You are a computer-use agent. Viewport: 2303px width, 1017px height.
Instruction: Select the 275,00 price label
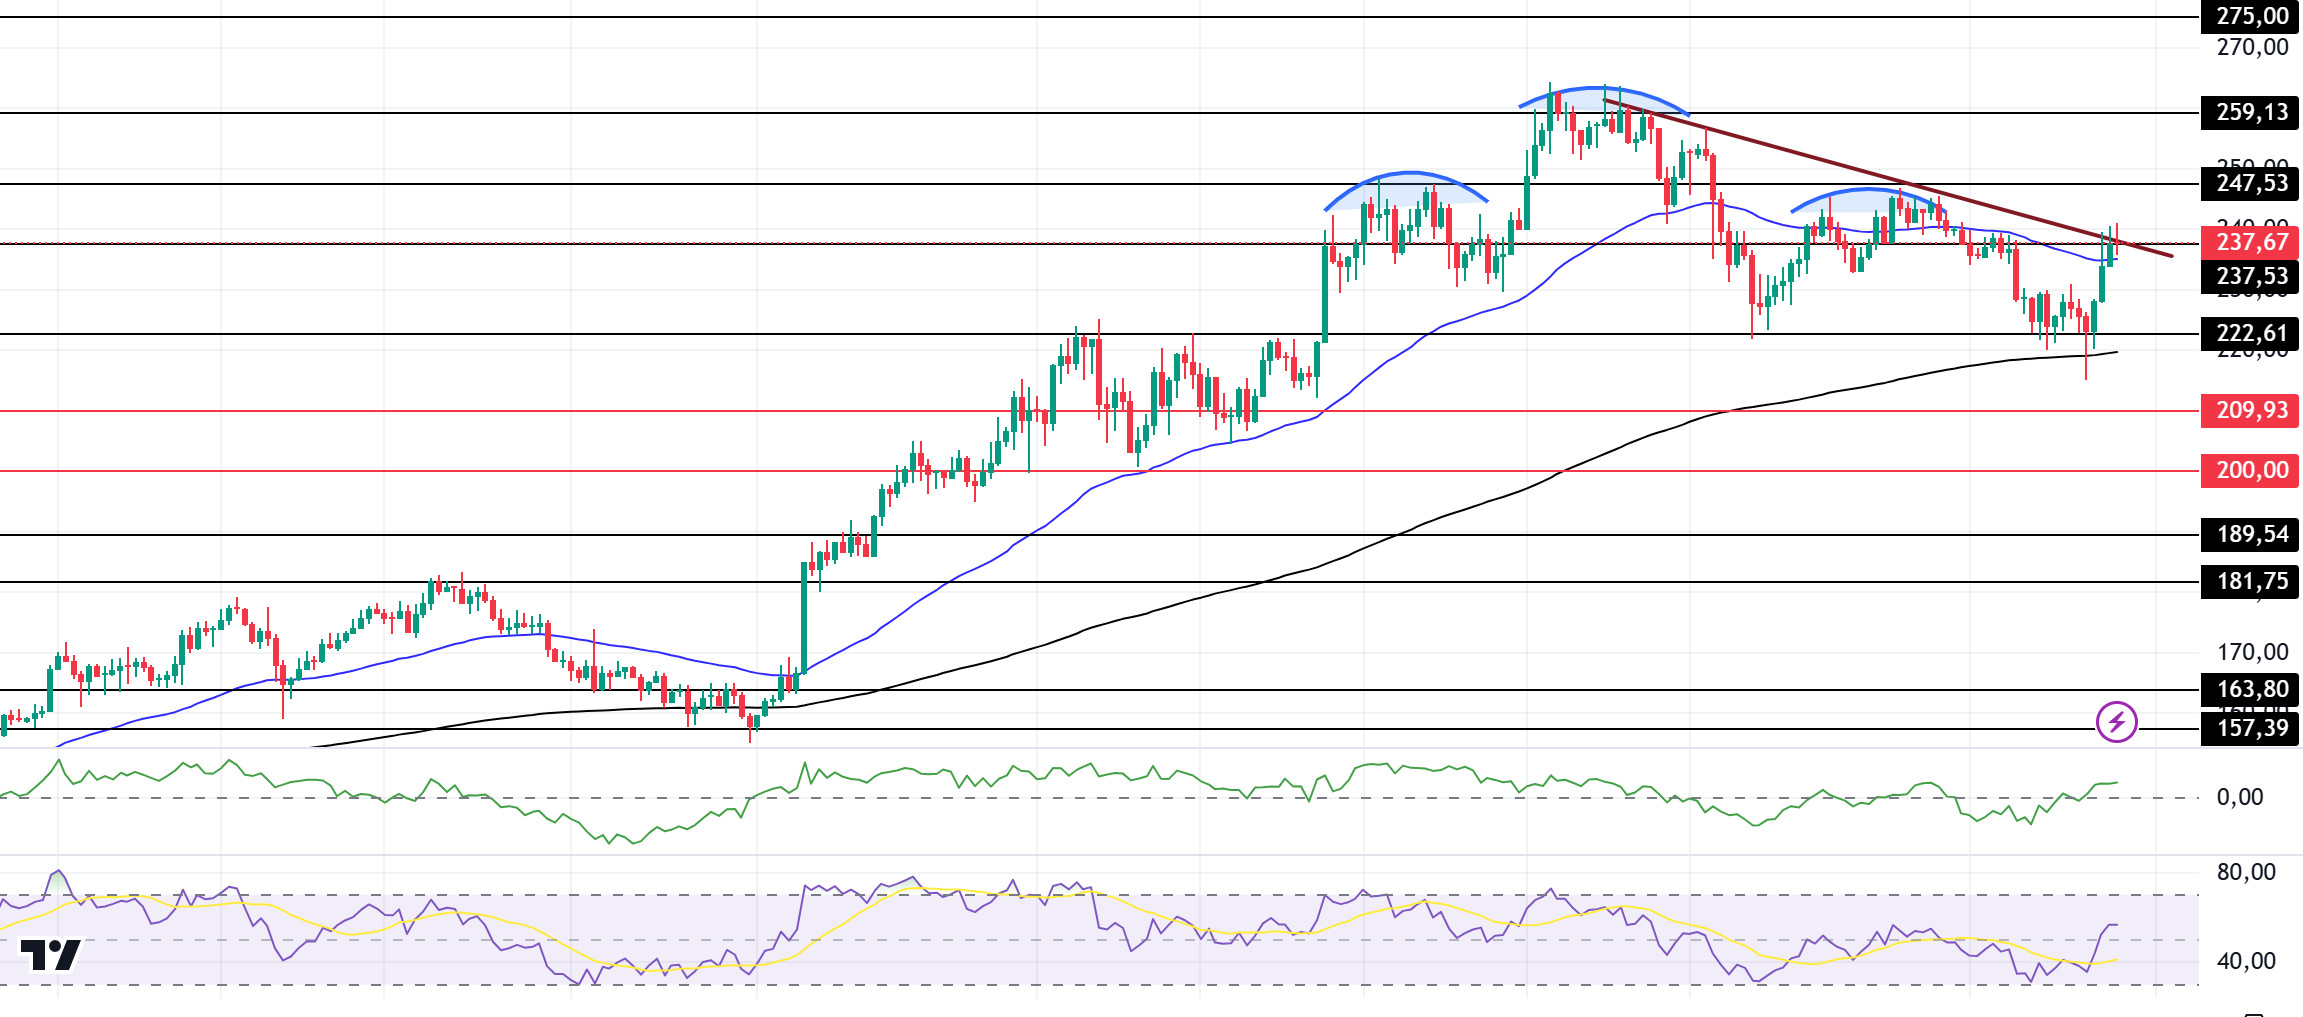coord(2250,16)
